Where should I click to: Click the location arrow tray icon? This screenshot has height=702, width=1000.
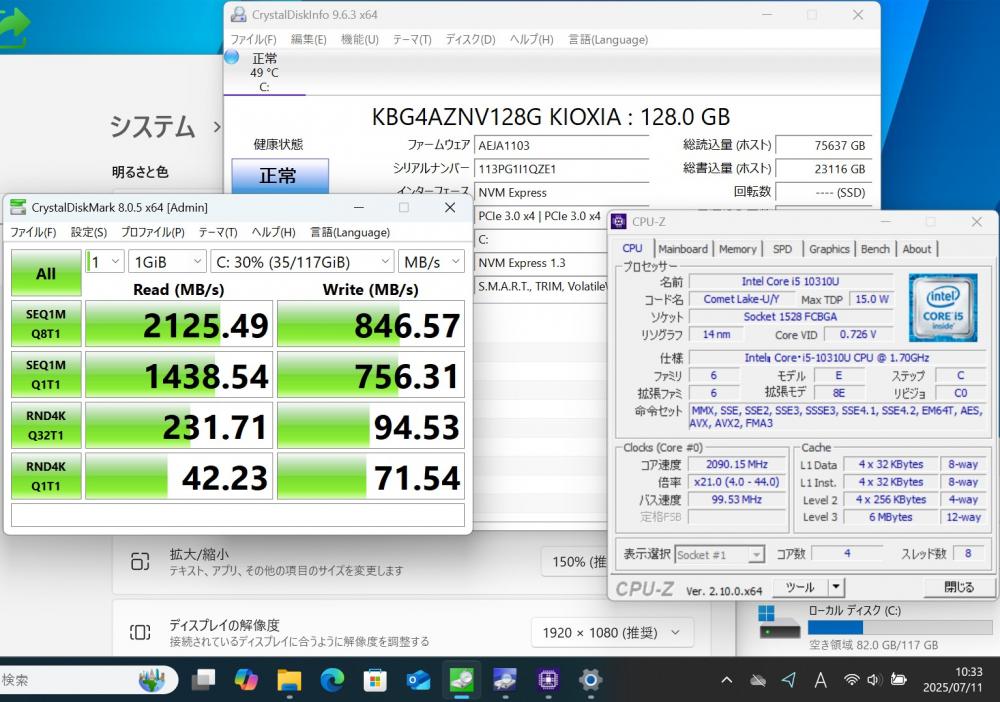coord(789,680)
